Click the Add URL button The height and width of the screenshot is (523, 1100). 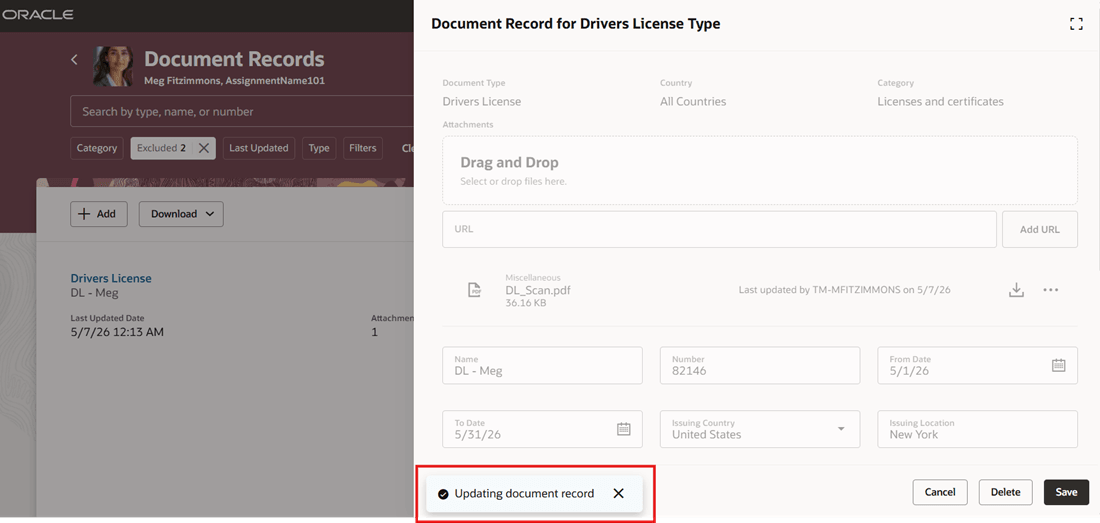[1040, 229]
